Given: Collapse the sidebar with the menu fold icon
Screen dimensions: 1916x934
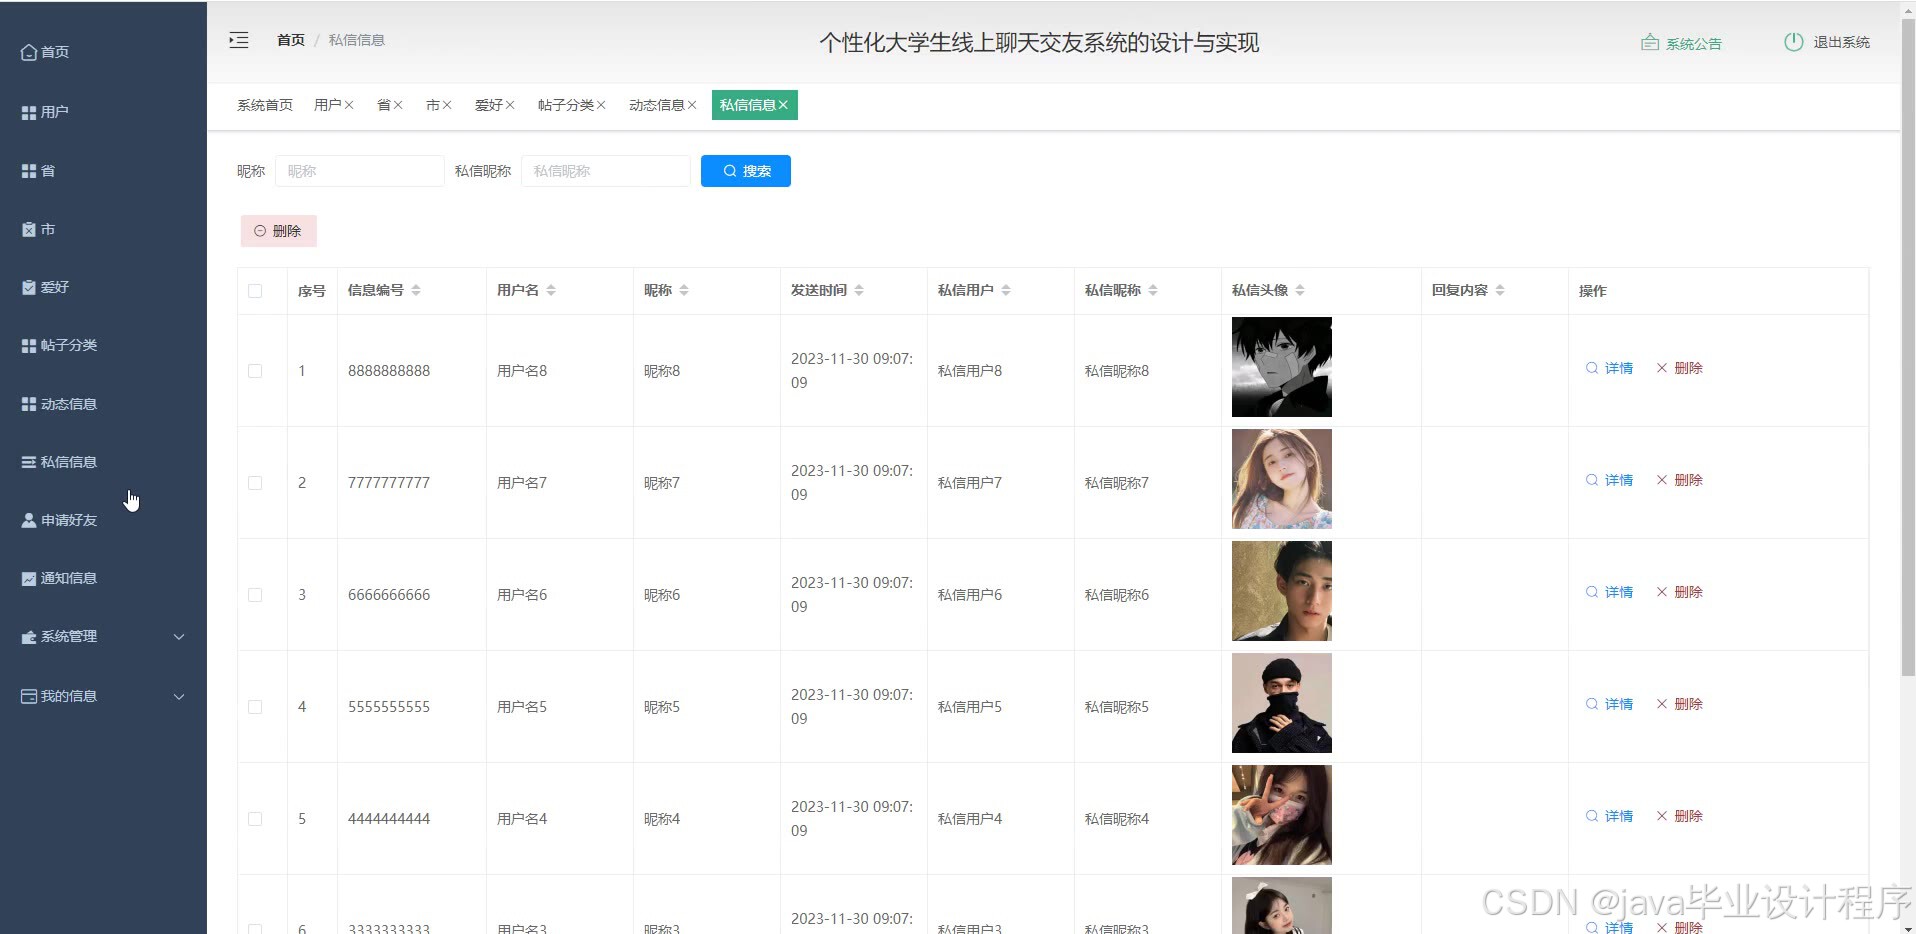Looking at the screenshot, I should pyautogui.click(x=238, y=40).
